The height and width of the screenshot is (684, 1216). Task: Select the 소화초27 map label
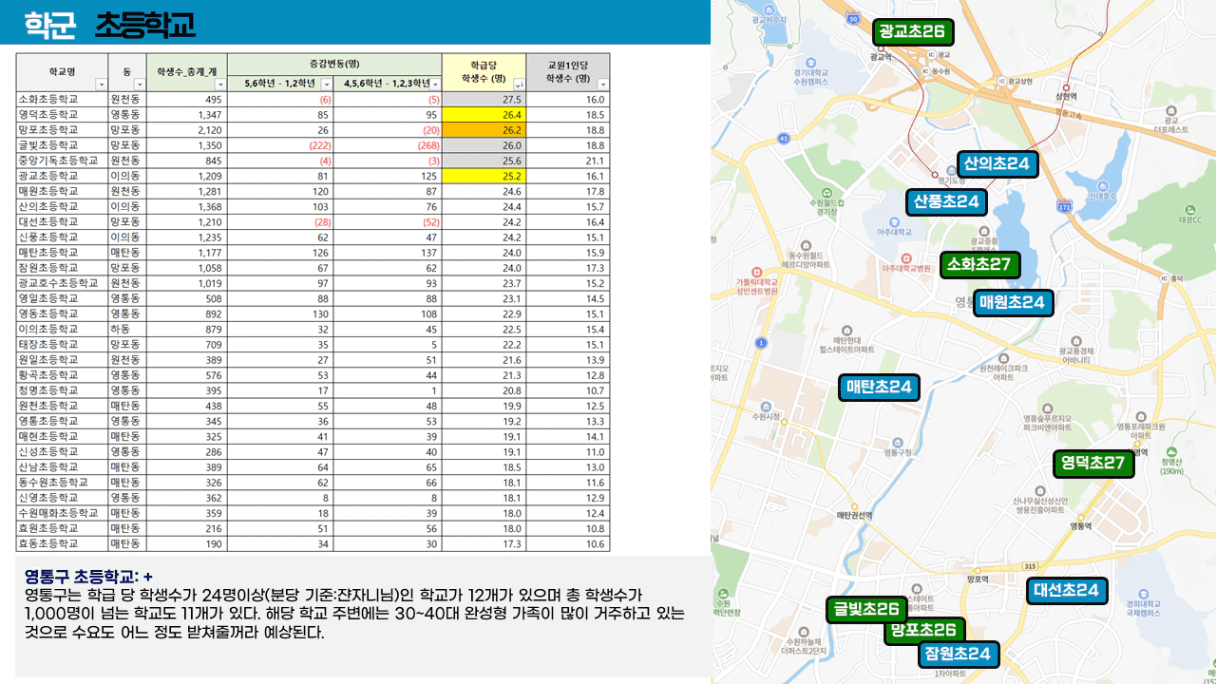979,265
